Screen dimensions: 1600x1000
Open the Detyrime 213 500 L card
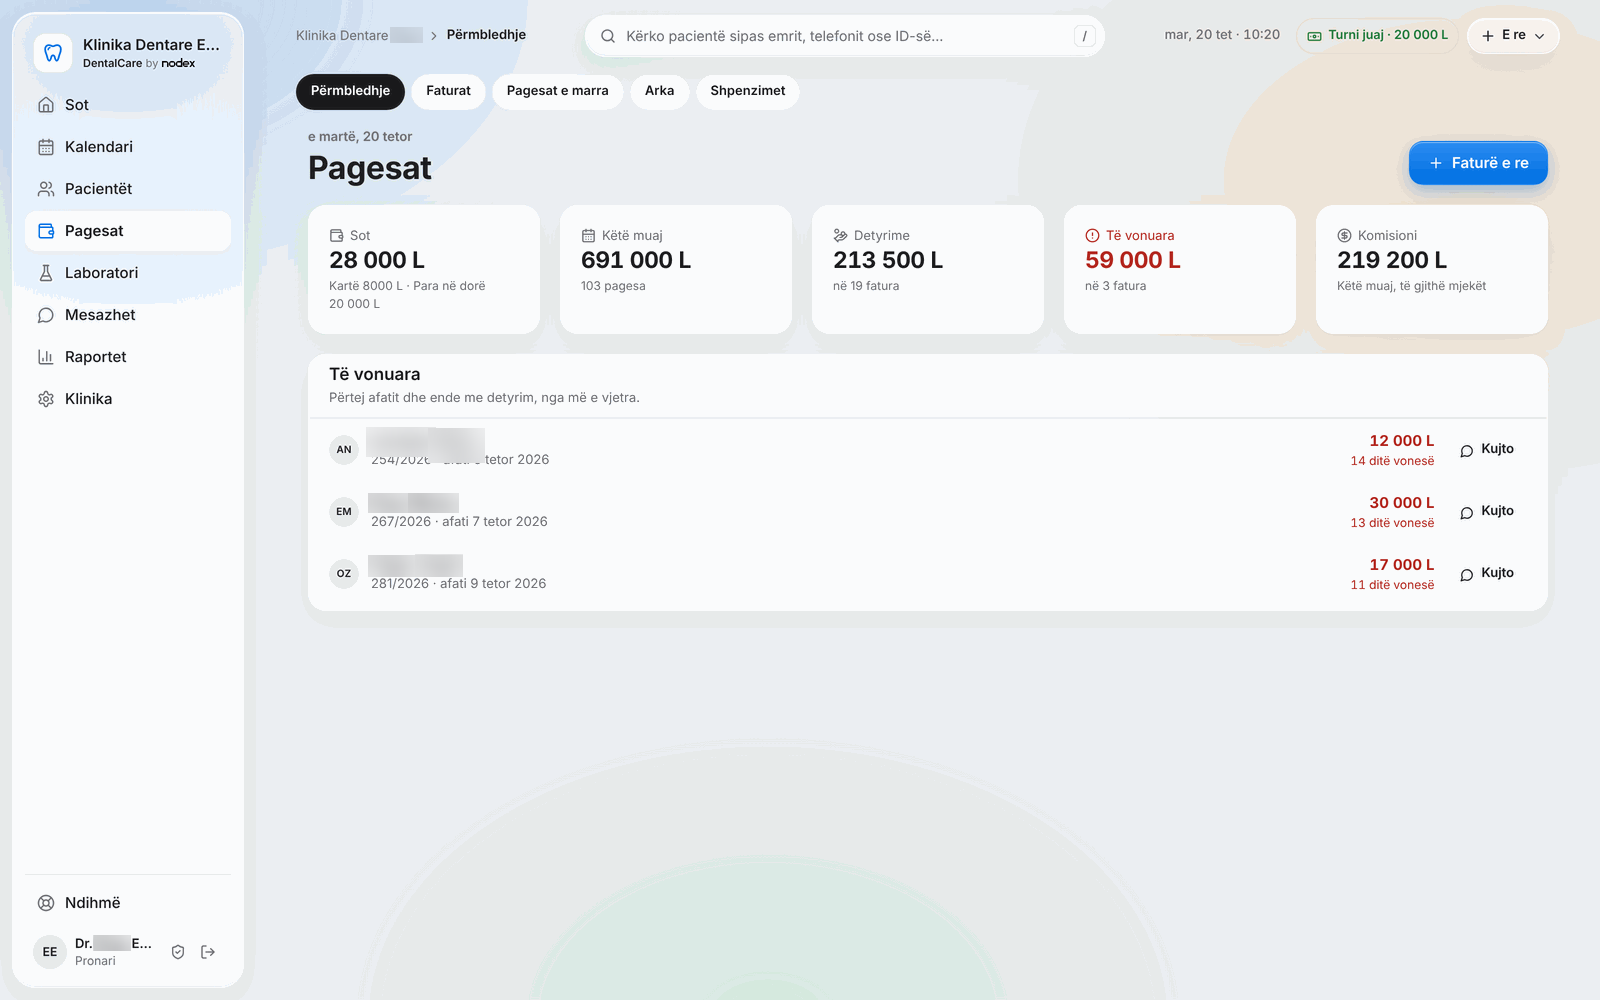pos(928,269)
